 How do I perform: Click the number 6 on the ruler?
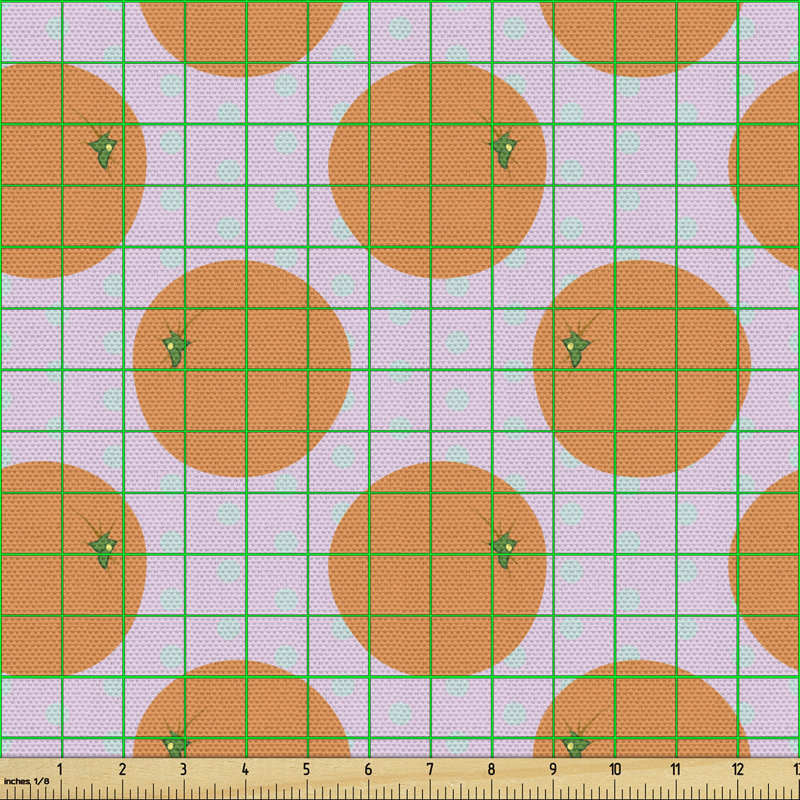point(368,769)
